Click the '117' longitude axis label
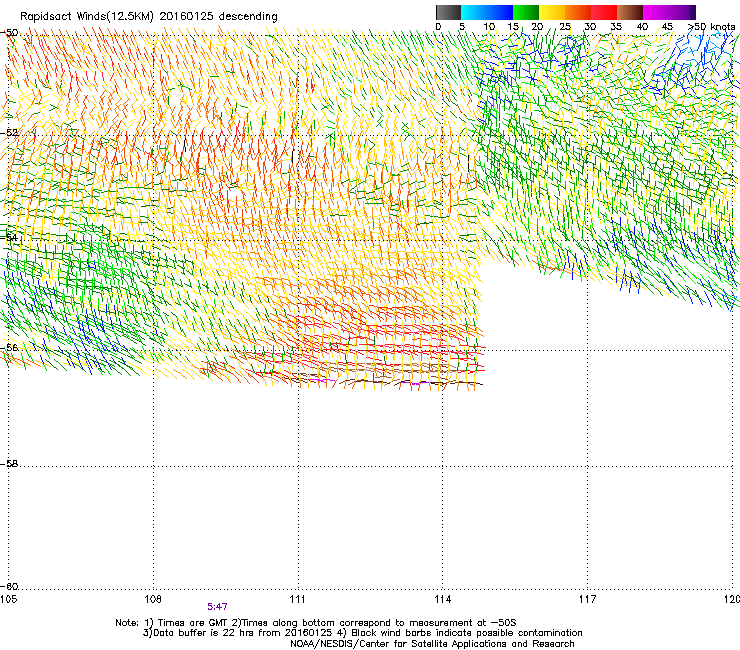 pos(587,599)
